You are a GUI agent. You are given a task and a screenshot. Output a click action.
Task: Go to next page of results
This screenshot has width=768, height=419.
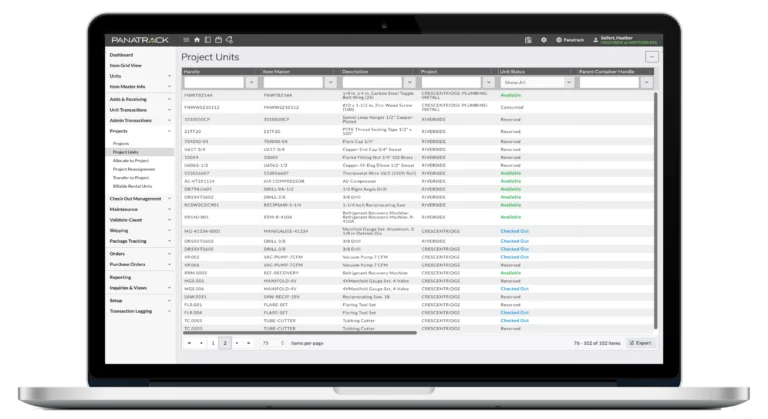pos(237,343)
